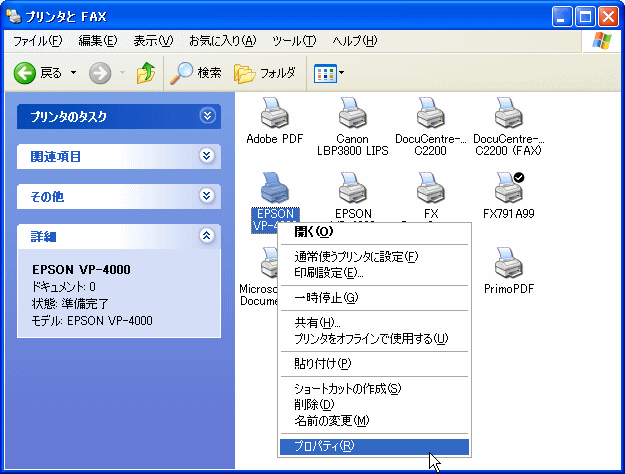Click the ドキュメント: 0 details text
This screenshot has width=625, height=474.
point(63,287)
